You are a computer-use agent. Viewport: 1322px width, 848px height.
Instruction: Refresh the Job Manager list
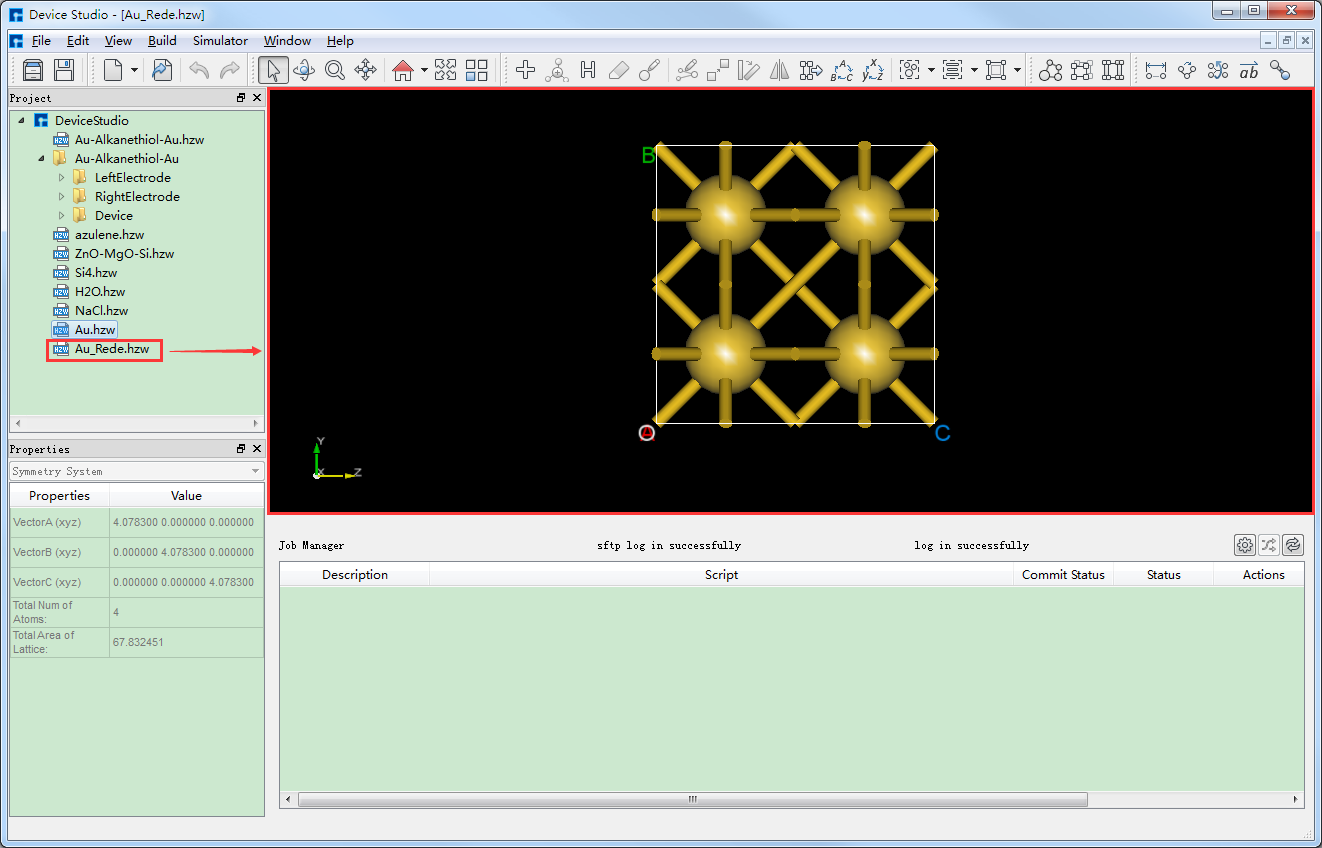point(1293,545)
